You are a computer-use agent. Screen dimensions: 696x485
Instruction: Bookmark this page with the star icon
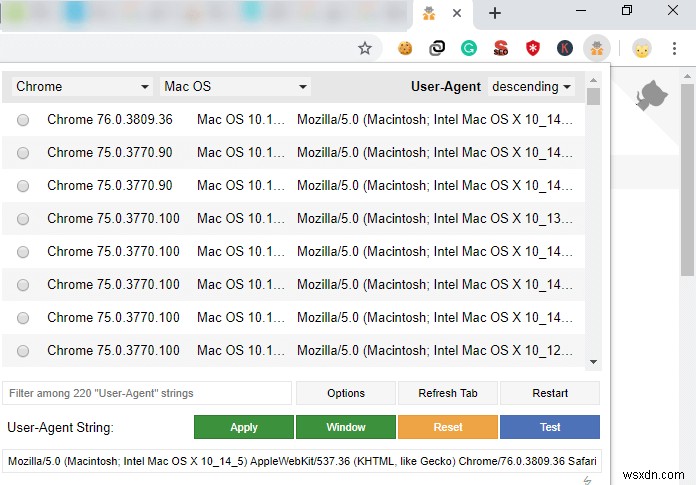(364, 48)
